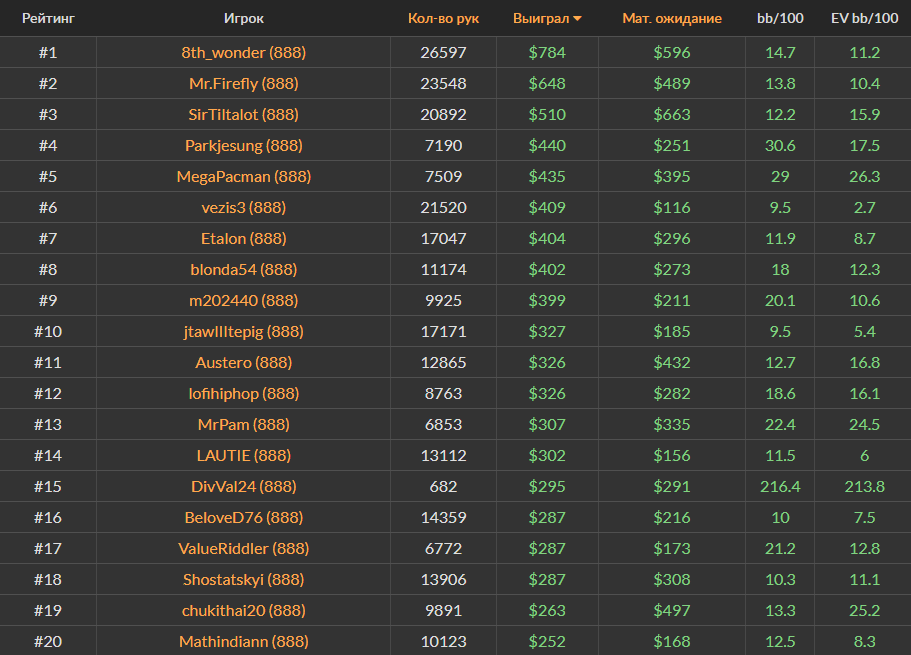Image resolution: width=911 pixels, height=655 pixels.
Task: Click m202440 (888) player name
Action: (244, 301)
